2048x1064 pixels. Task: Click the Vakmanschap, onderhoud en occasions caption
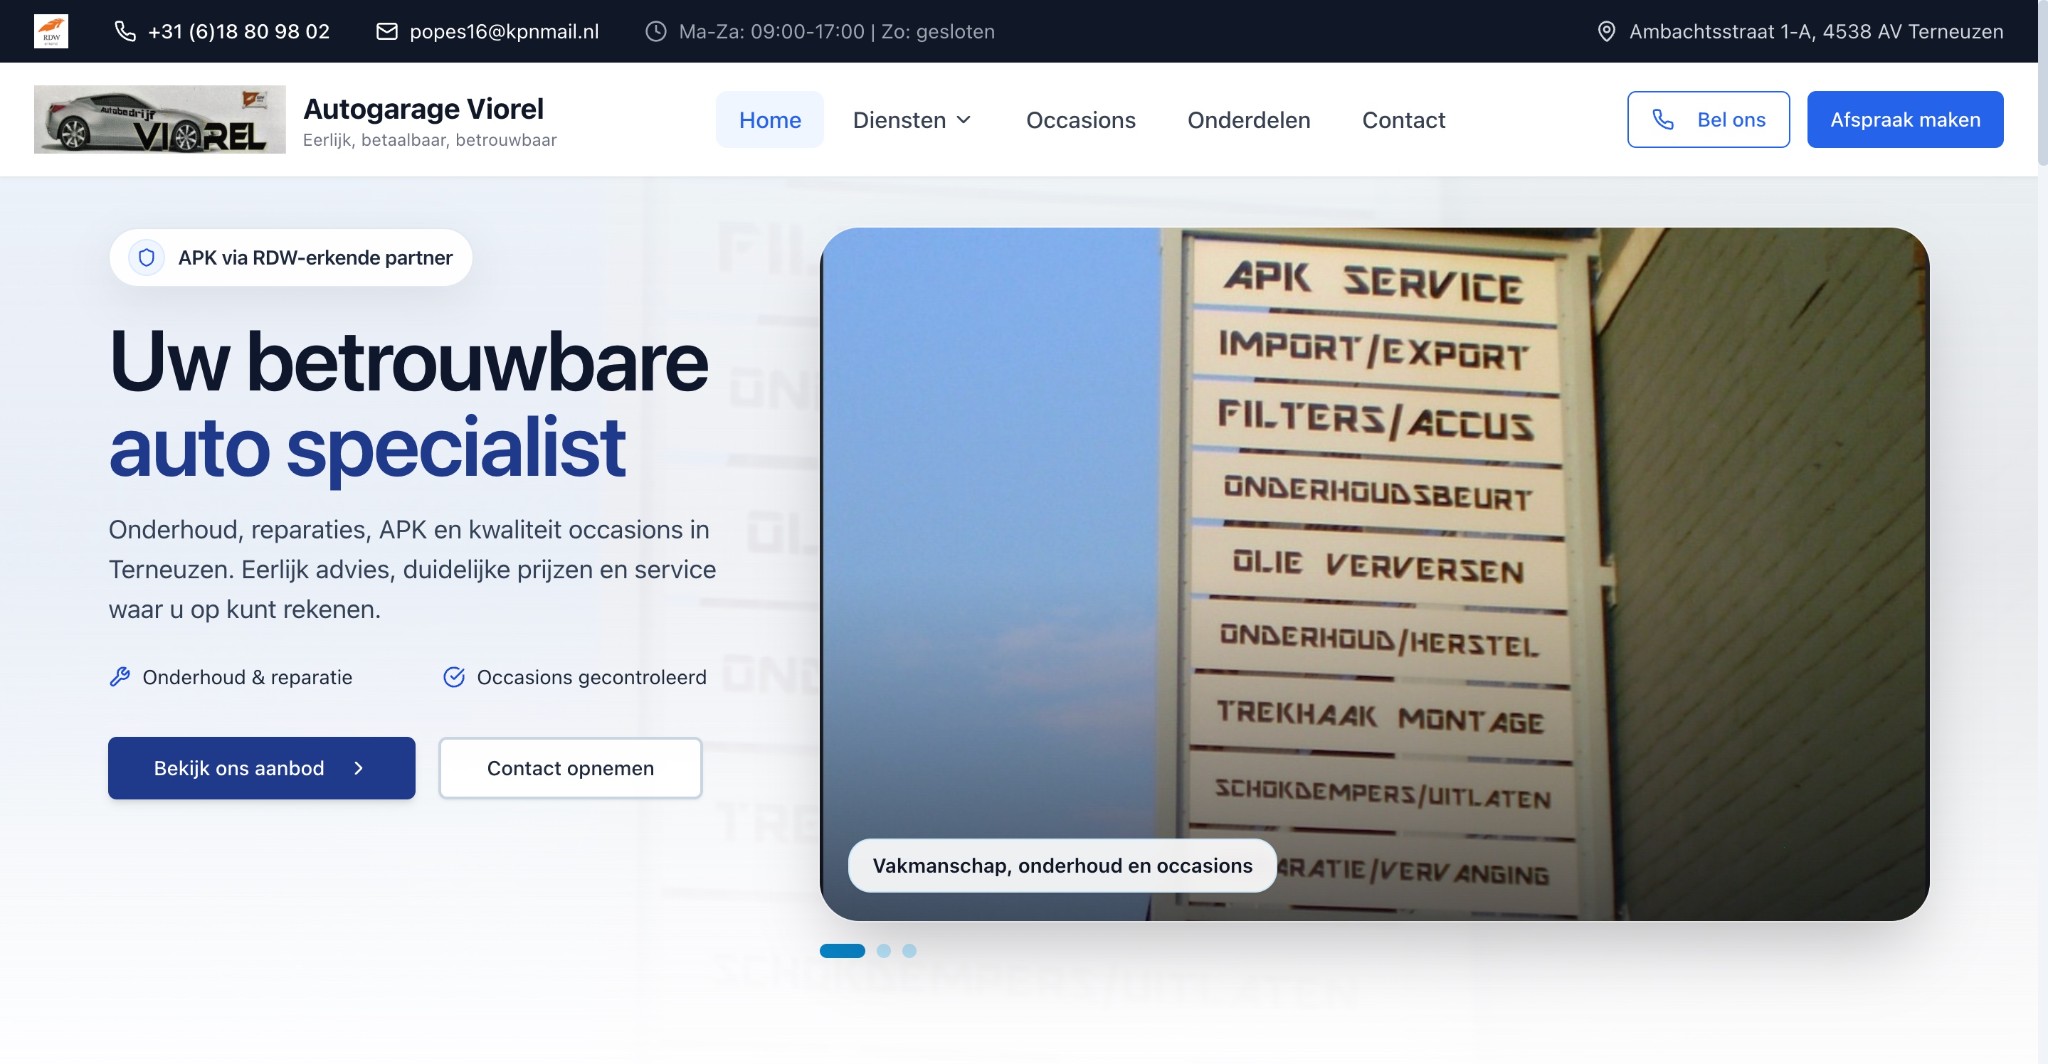click(1062, 866)
